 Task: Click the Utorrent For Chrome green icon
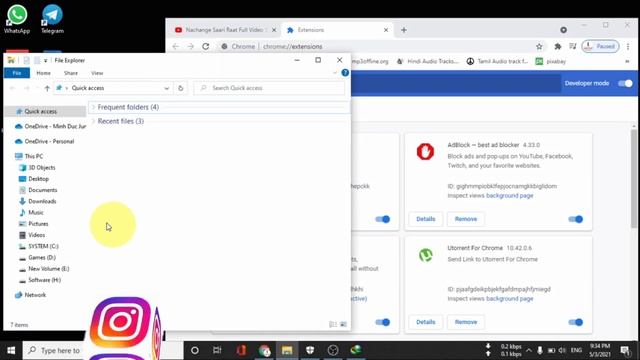pos(425,255)
